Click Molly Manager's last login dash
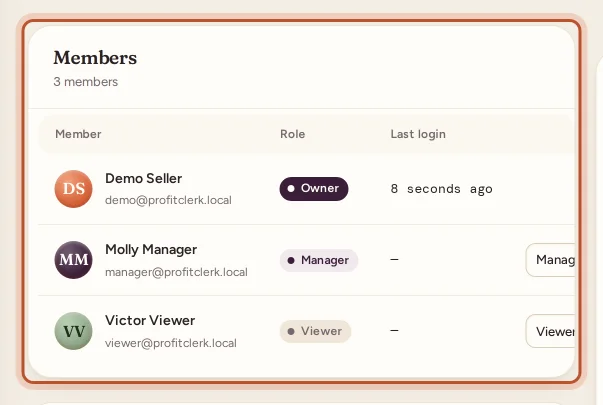Image resolution: width=603 pixels, height=405 pixels. point(394,260)
